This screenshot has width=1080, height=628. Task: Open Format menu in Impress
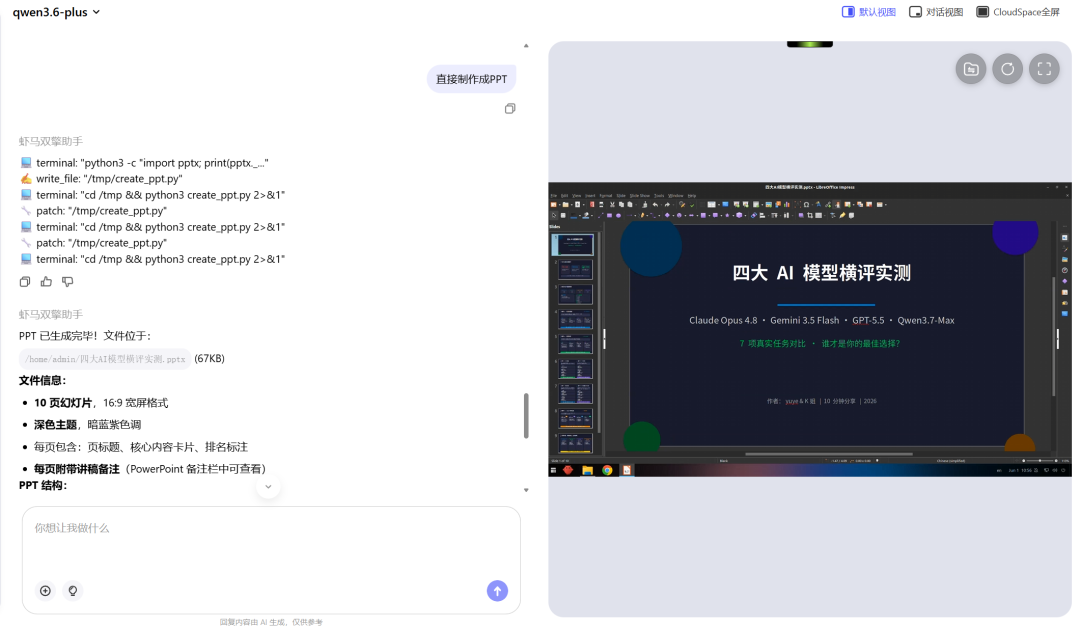point(606,196)
